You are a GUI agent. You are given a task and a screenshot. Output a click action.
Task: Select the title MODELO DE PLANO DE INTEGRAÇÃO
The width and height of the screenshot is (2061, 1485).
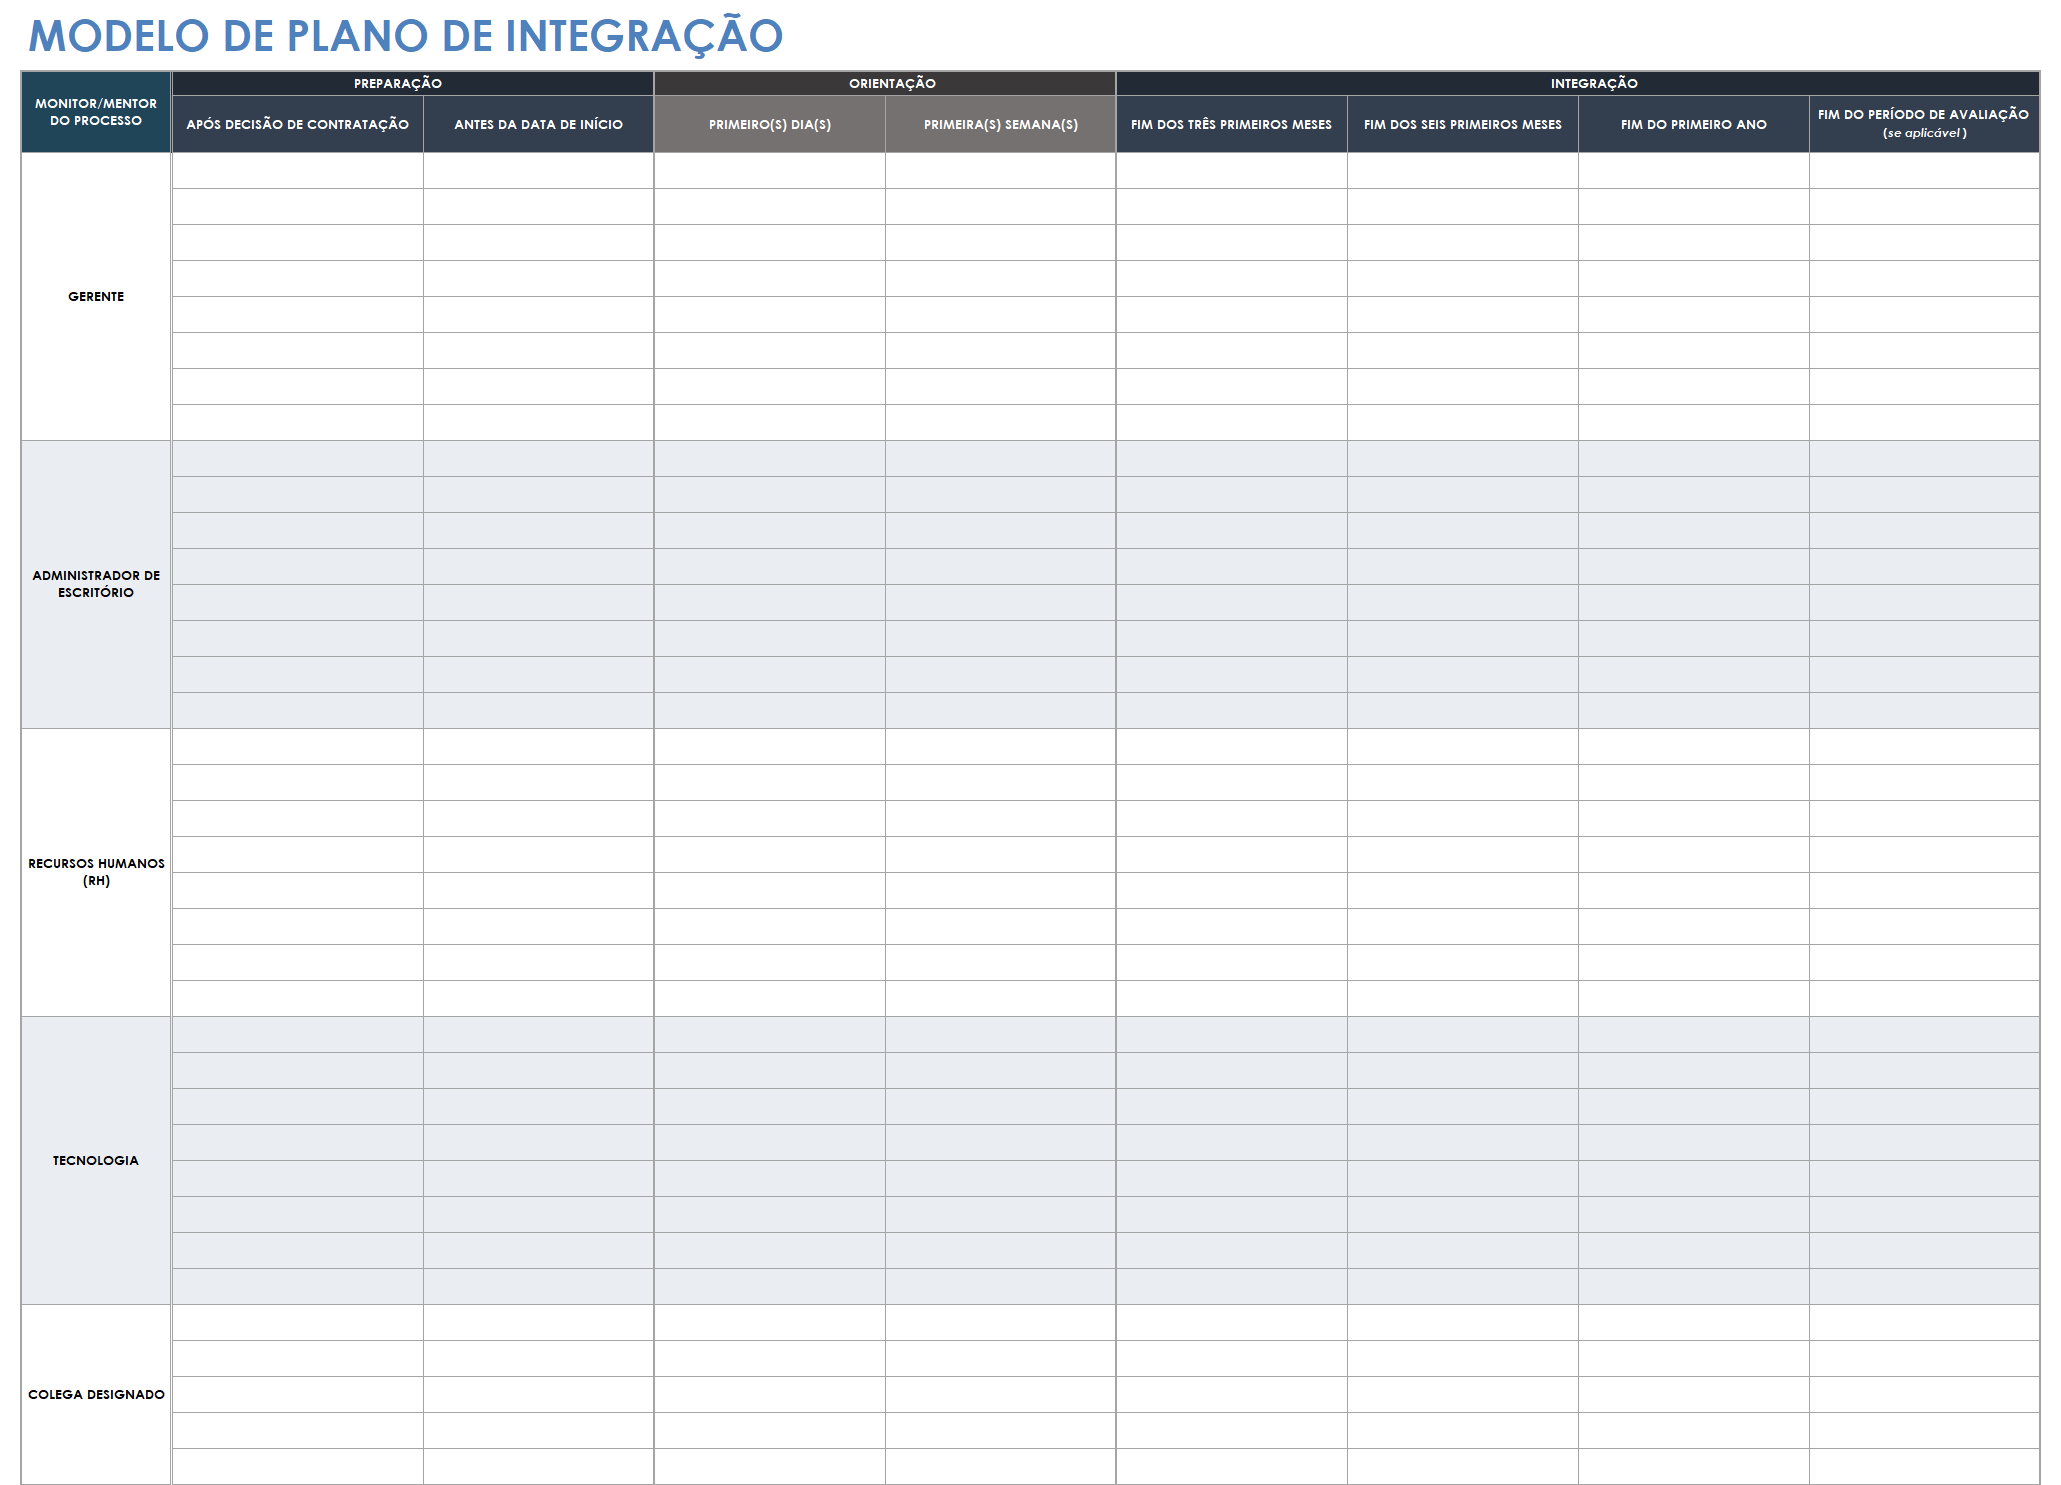pos(405,36)
